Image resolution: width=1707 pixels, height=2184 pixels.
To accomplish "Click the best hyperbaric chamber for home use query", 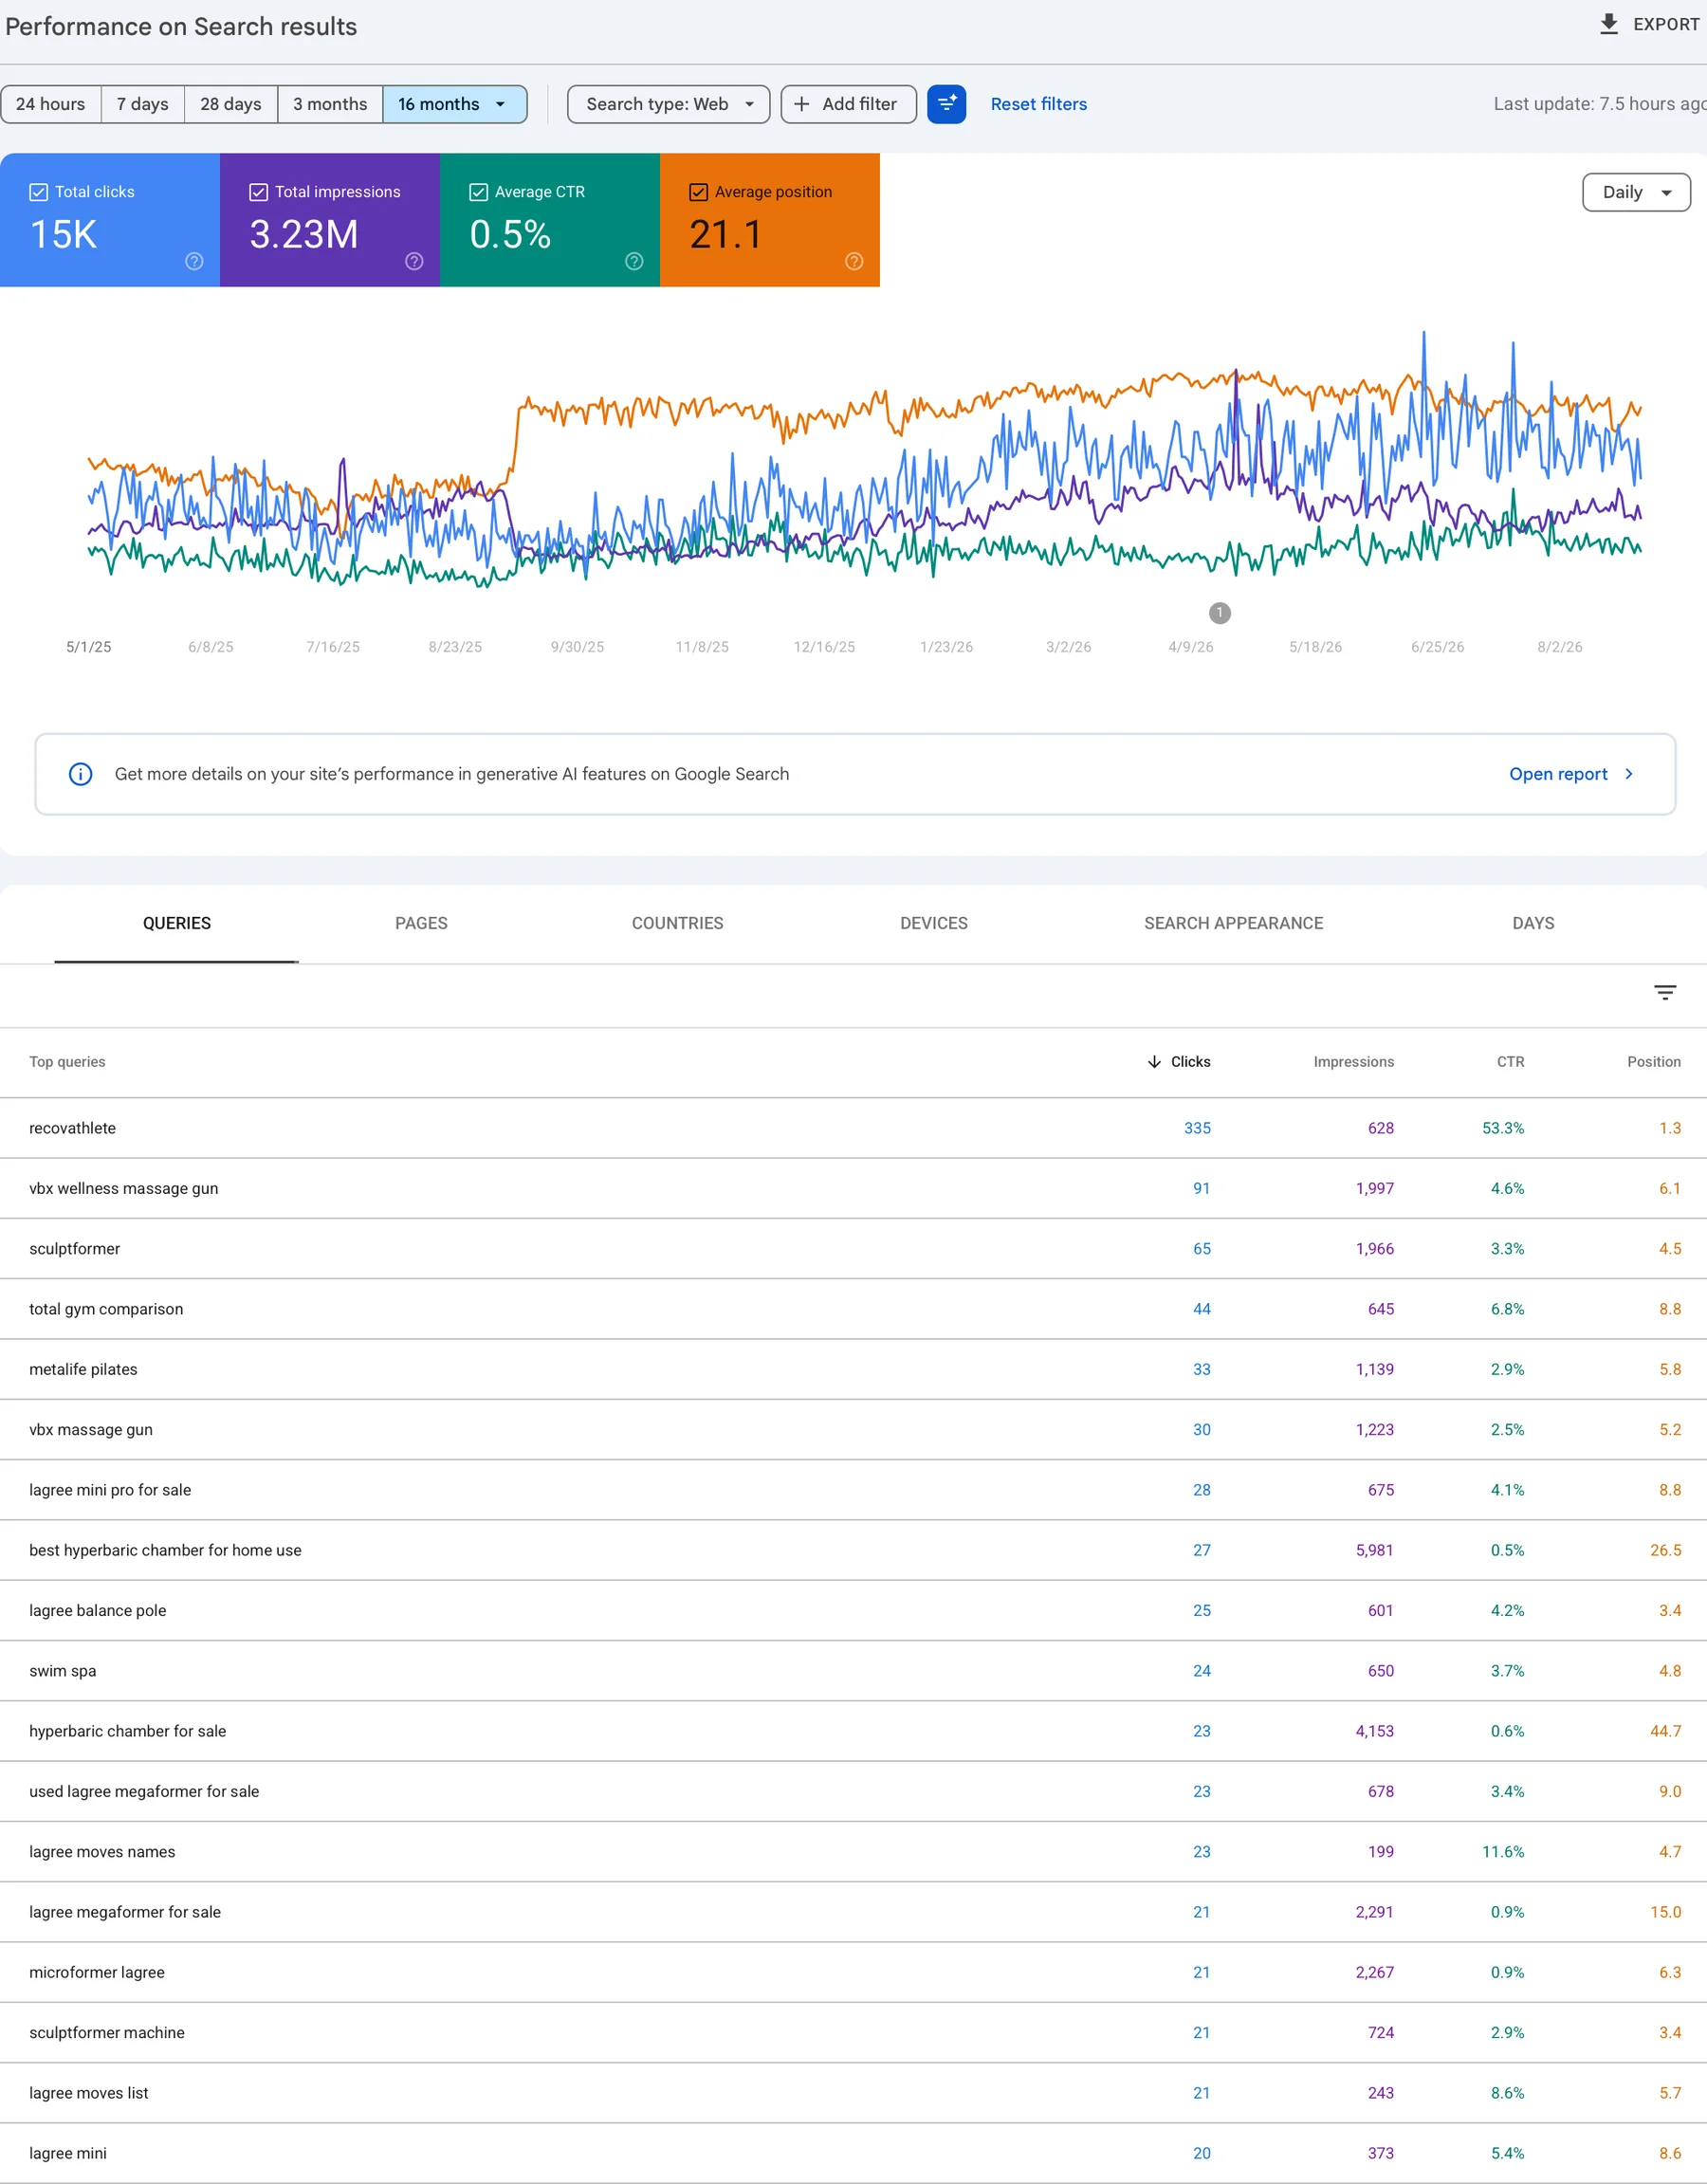I will tap(165, 1550).
